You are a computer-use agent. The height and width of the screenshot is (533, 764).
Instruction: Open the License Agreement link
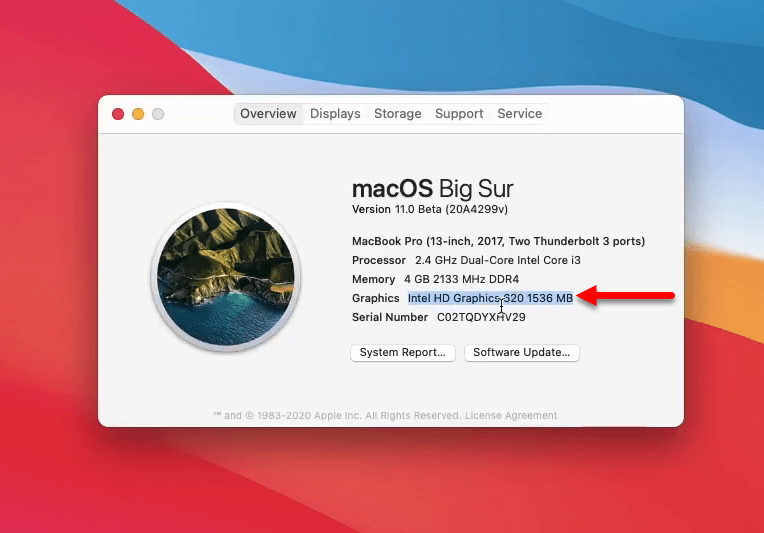tap(511, 416)
